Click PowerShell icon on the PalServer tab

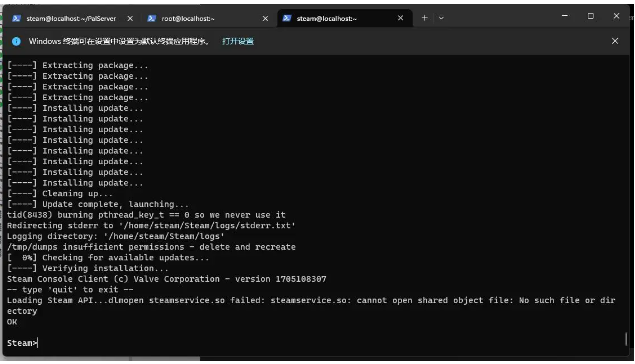point(16,18)
